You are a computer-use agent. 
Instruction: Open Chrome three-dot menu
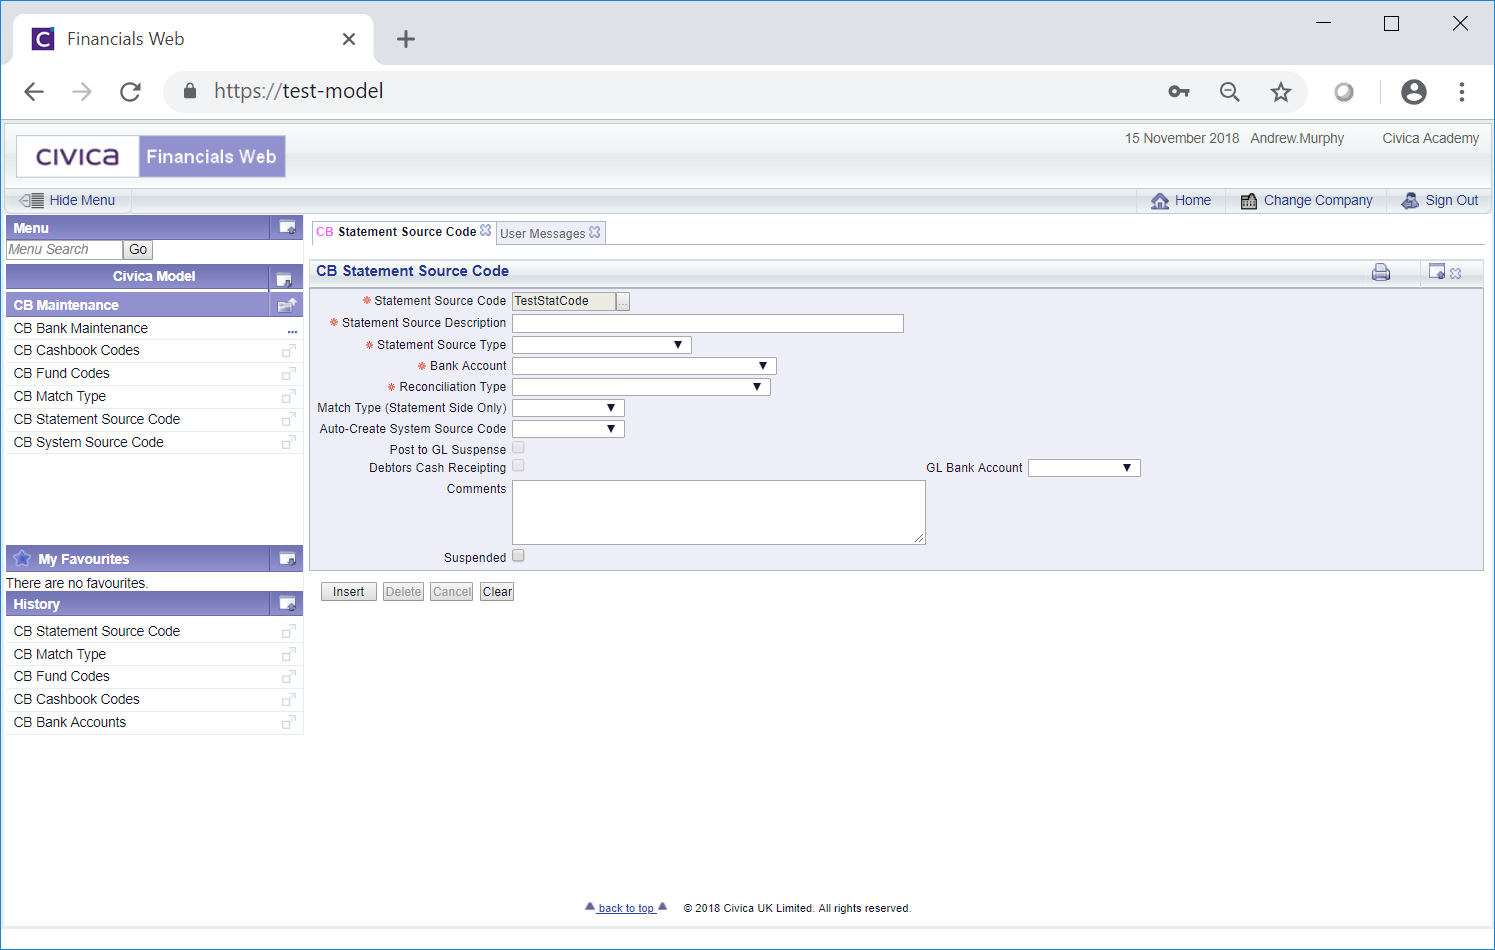point(1462,92)
